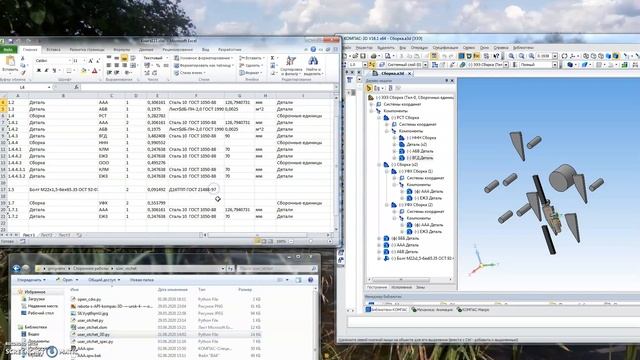The width and height of the screenshot is (640, 360).
Task: Click the Excel help question mark icon
Action: (x=313, y=49)
